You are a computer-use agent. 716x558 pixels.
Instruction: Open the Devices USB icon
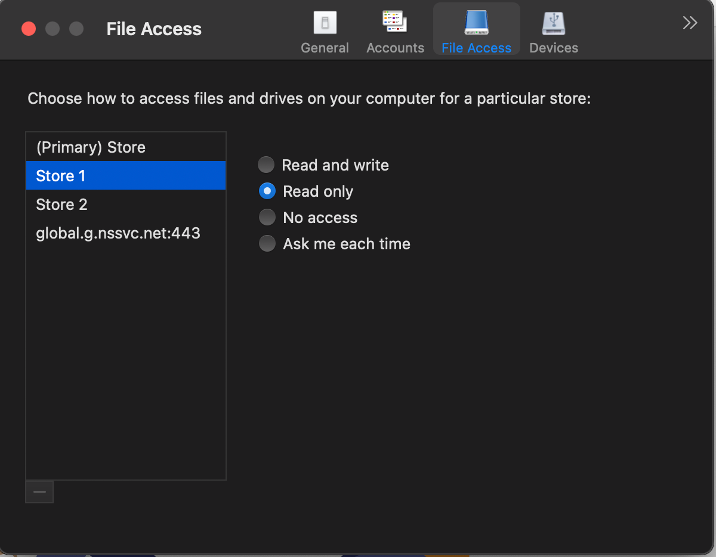tap(553, 22)
